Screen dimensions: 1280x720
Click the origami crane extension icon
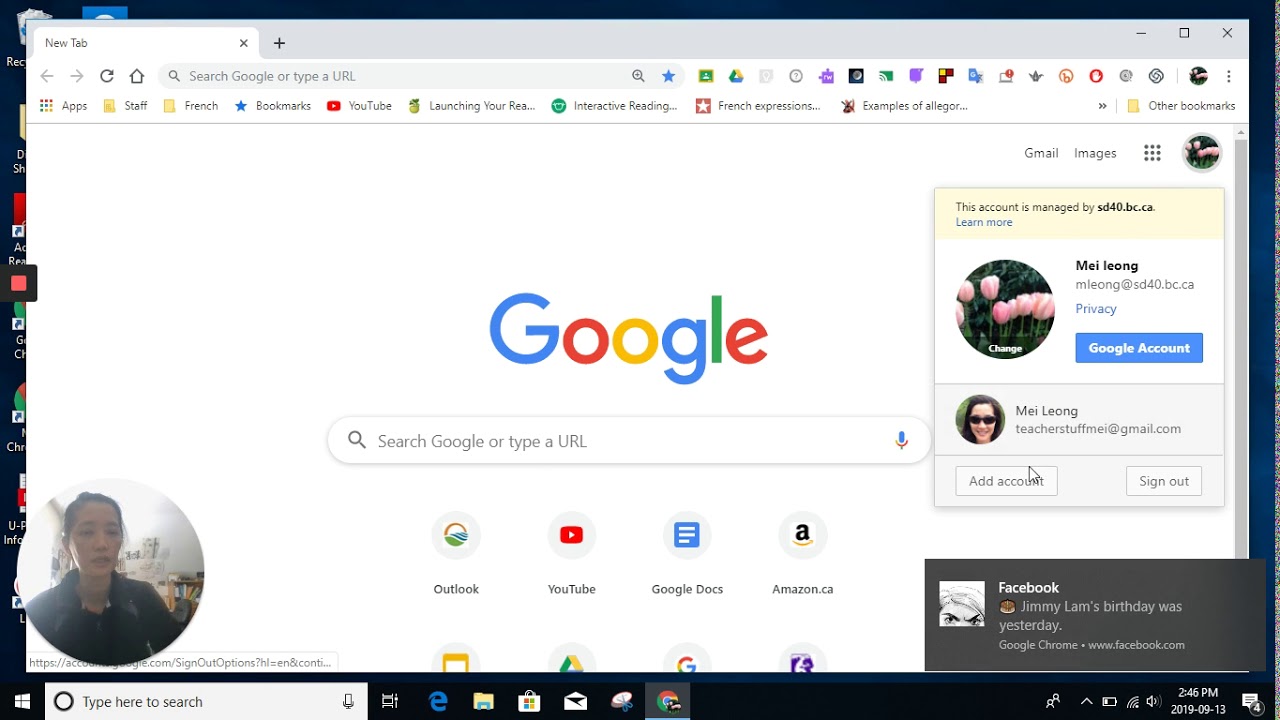tap(1036, 76)
